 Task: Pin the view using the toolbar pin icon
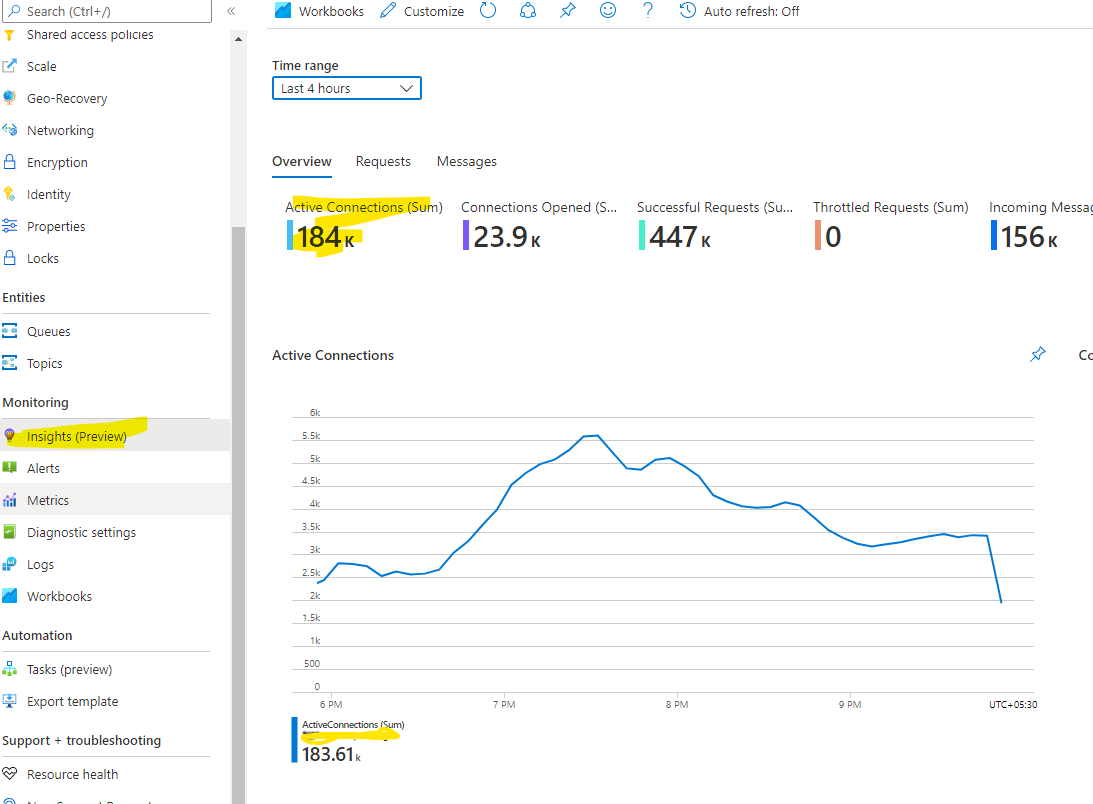tap(567, 11)
